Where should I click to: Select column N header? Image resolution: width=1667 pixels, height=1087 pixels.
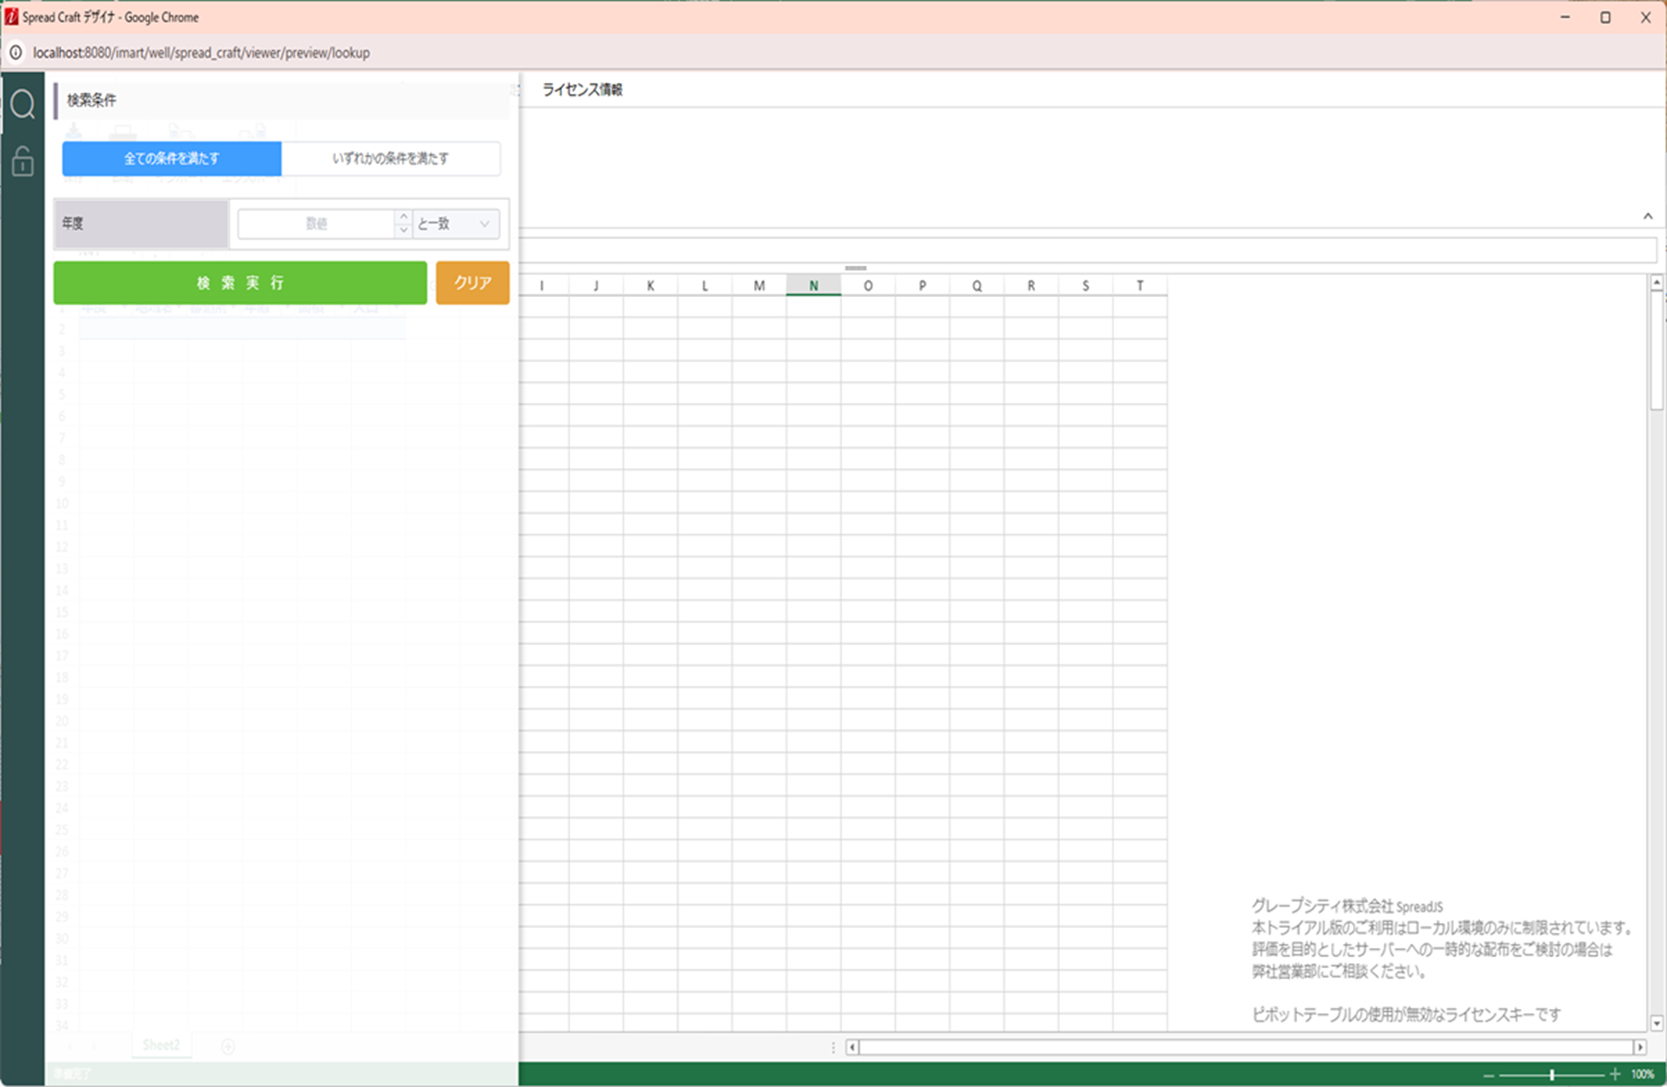[x=813, y=286]
